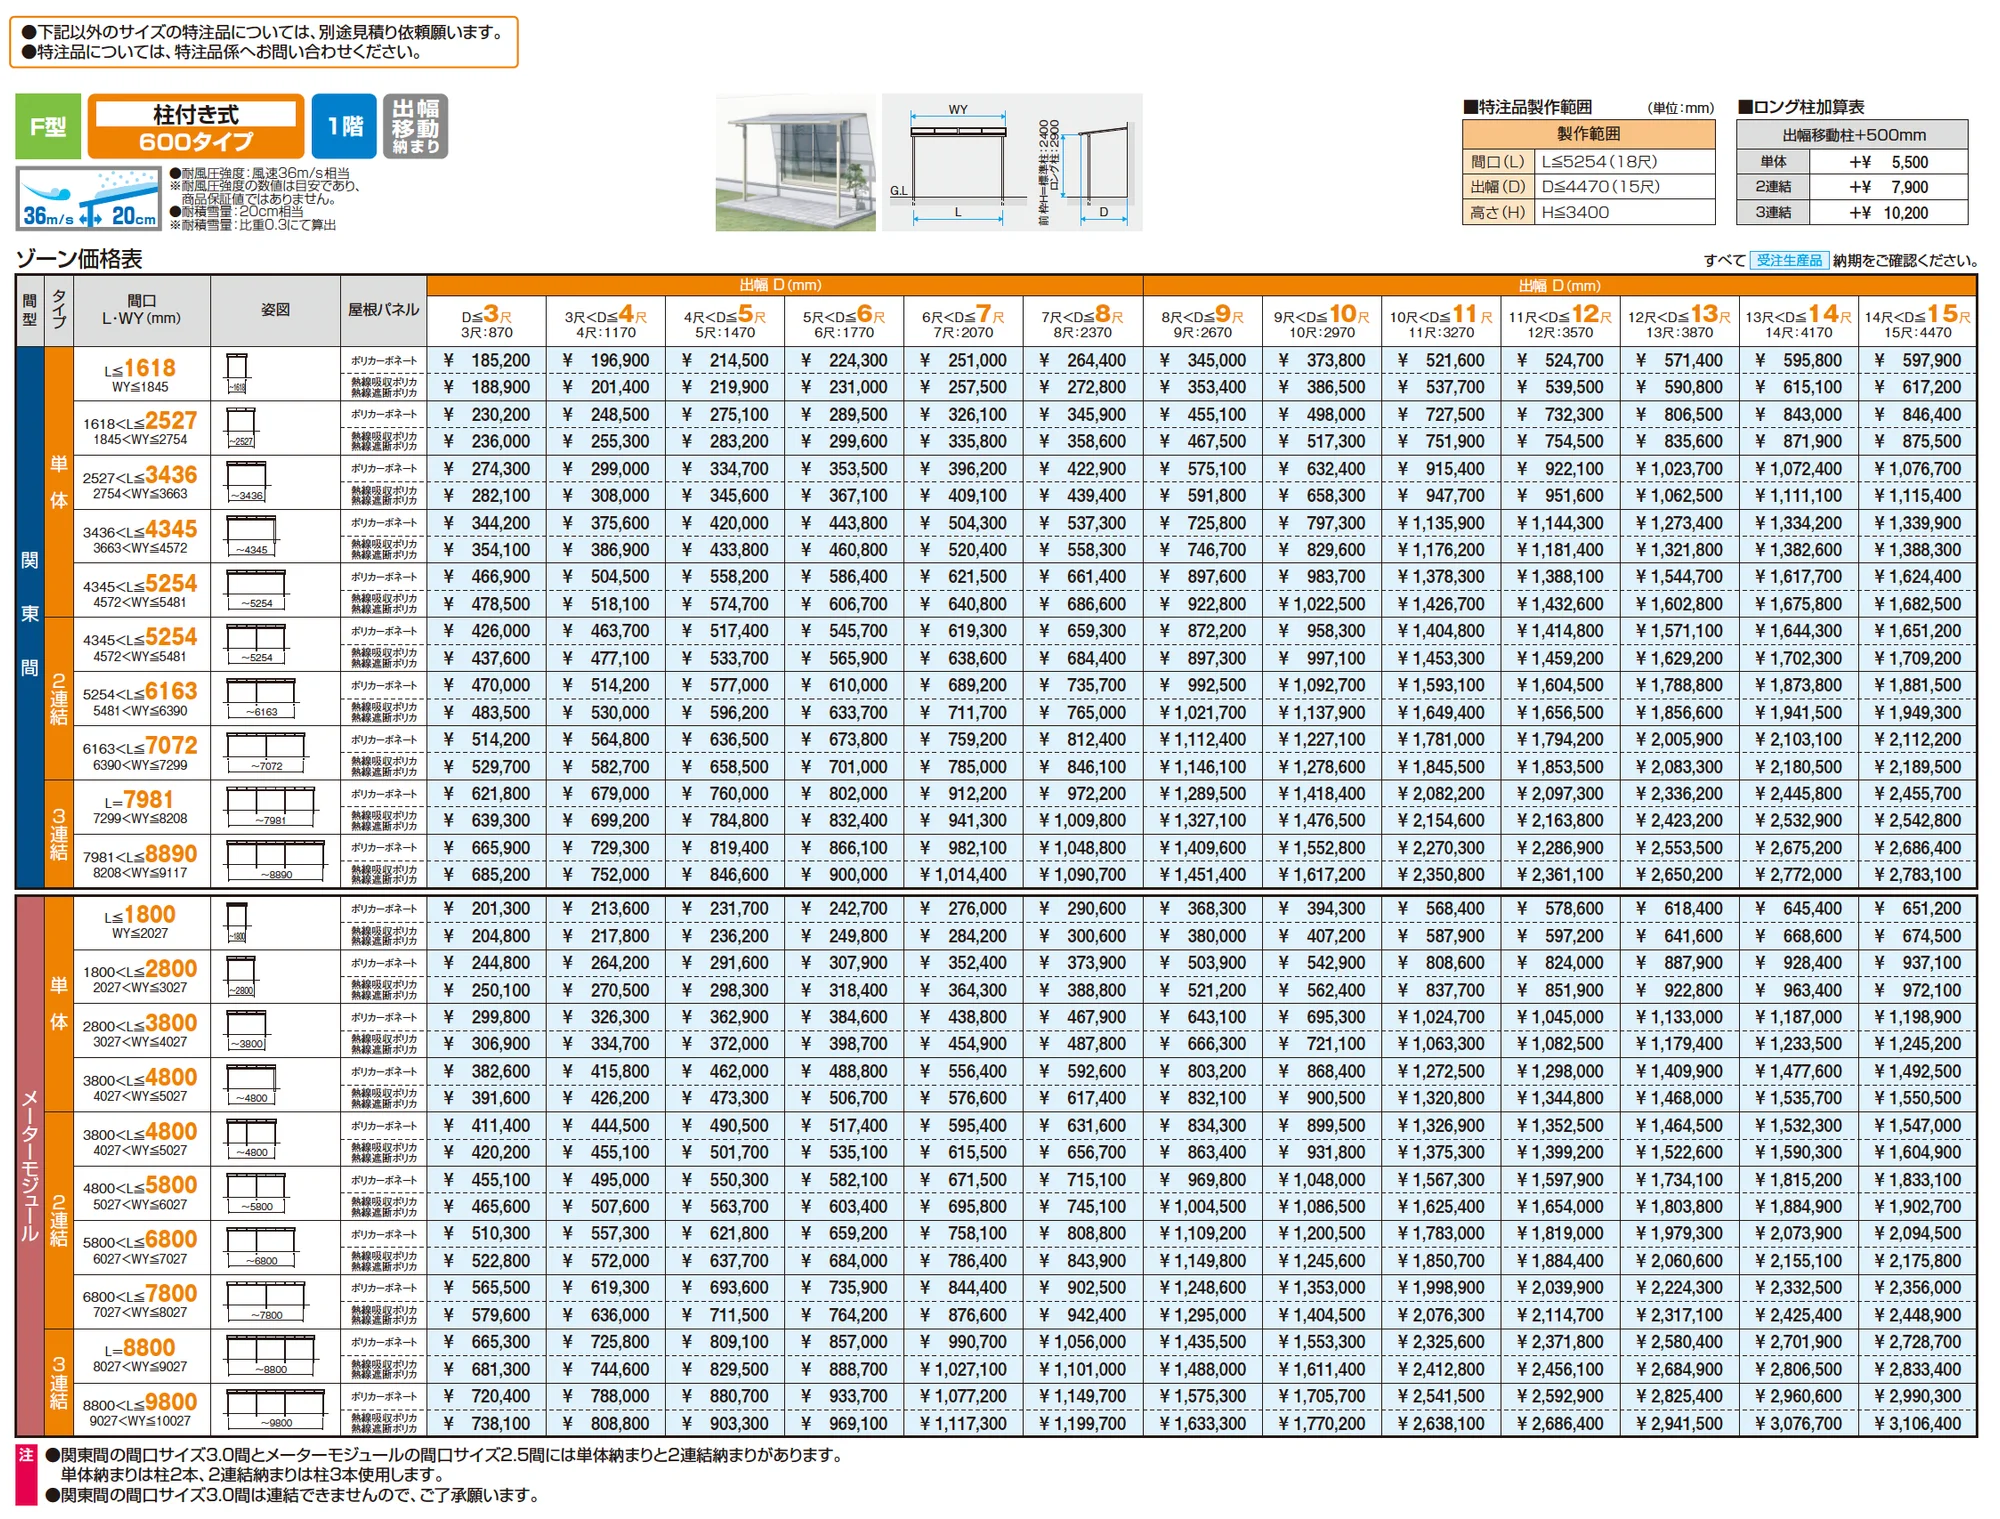Select the D≤3尺 column header
The width and height of the screenshot is (2000, 1519).
pos(487,321)
